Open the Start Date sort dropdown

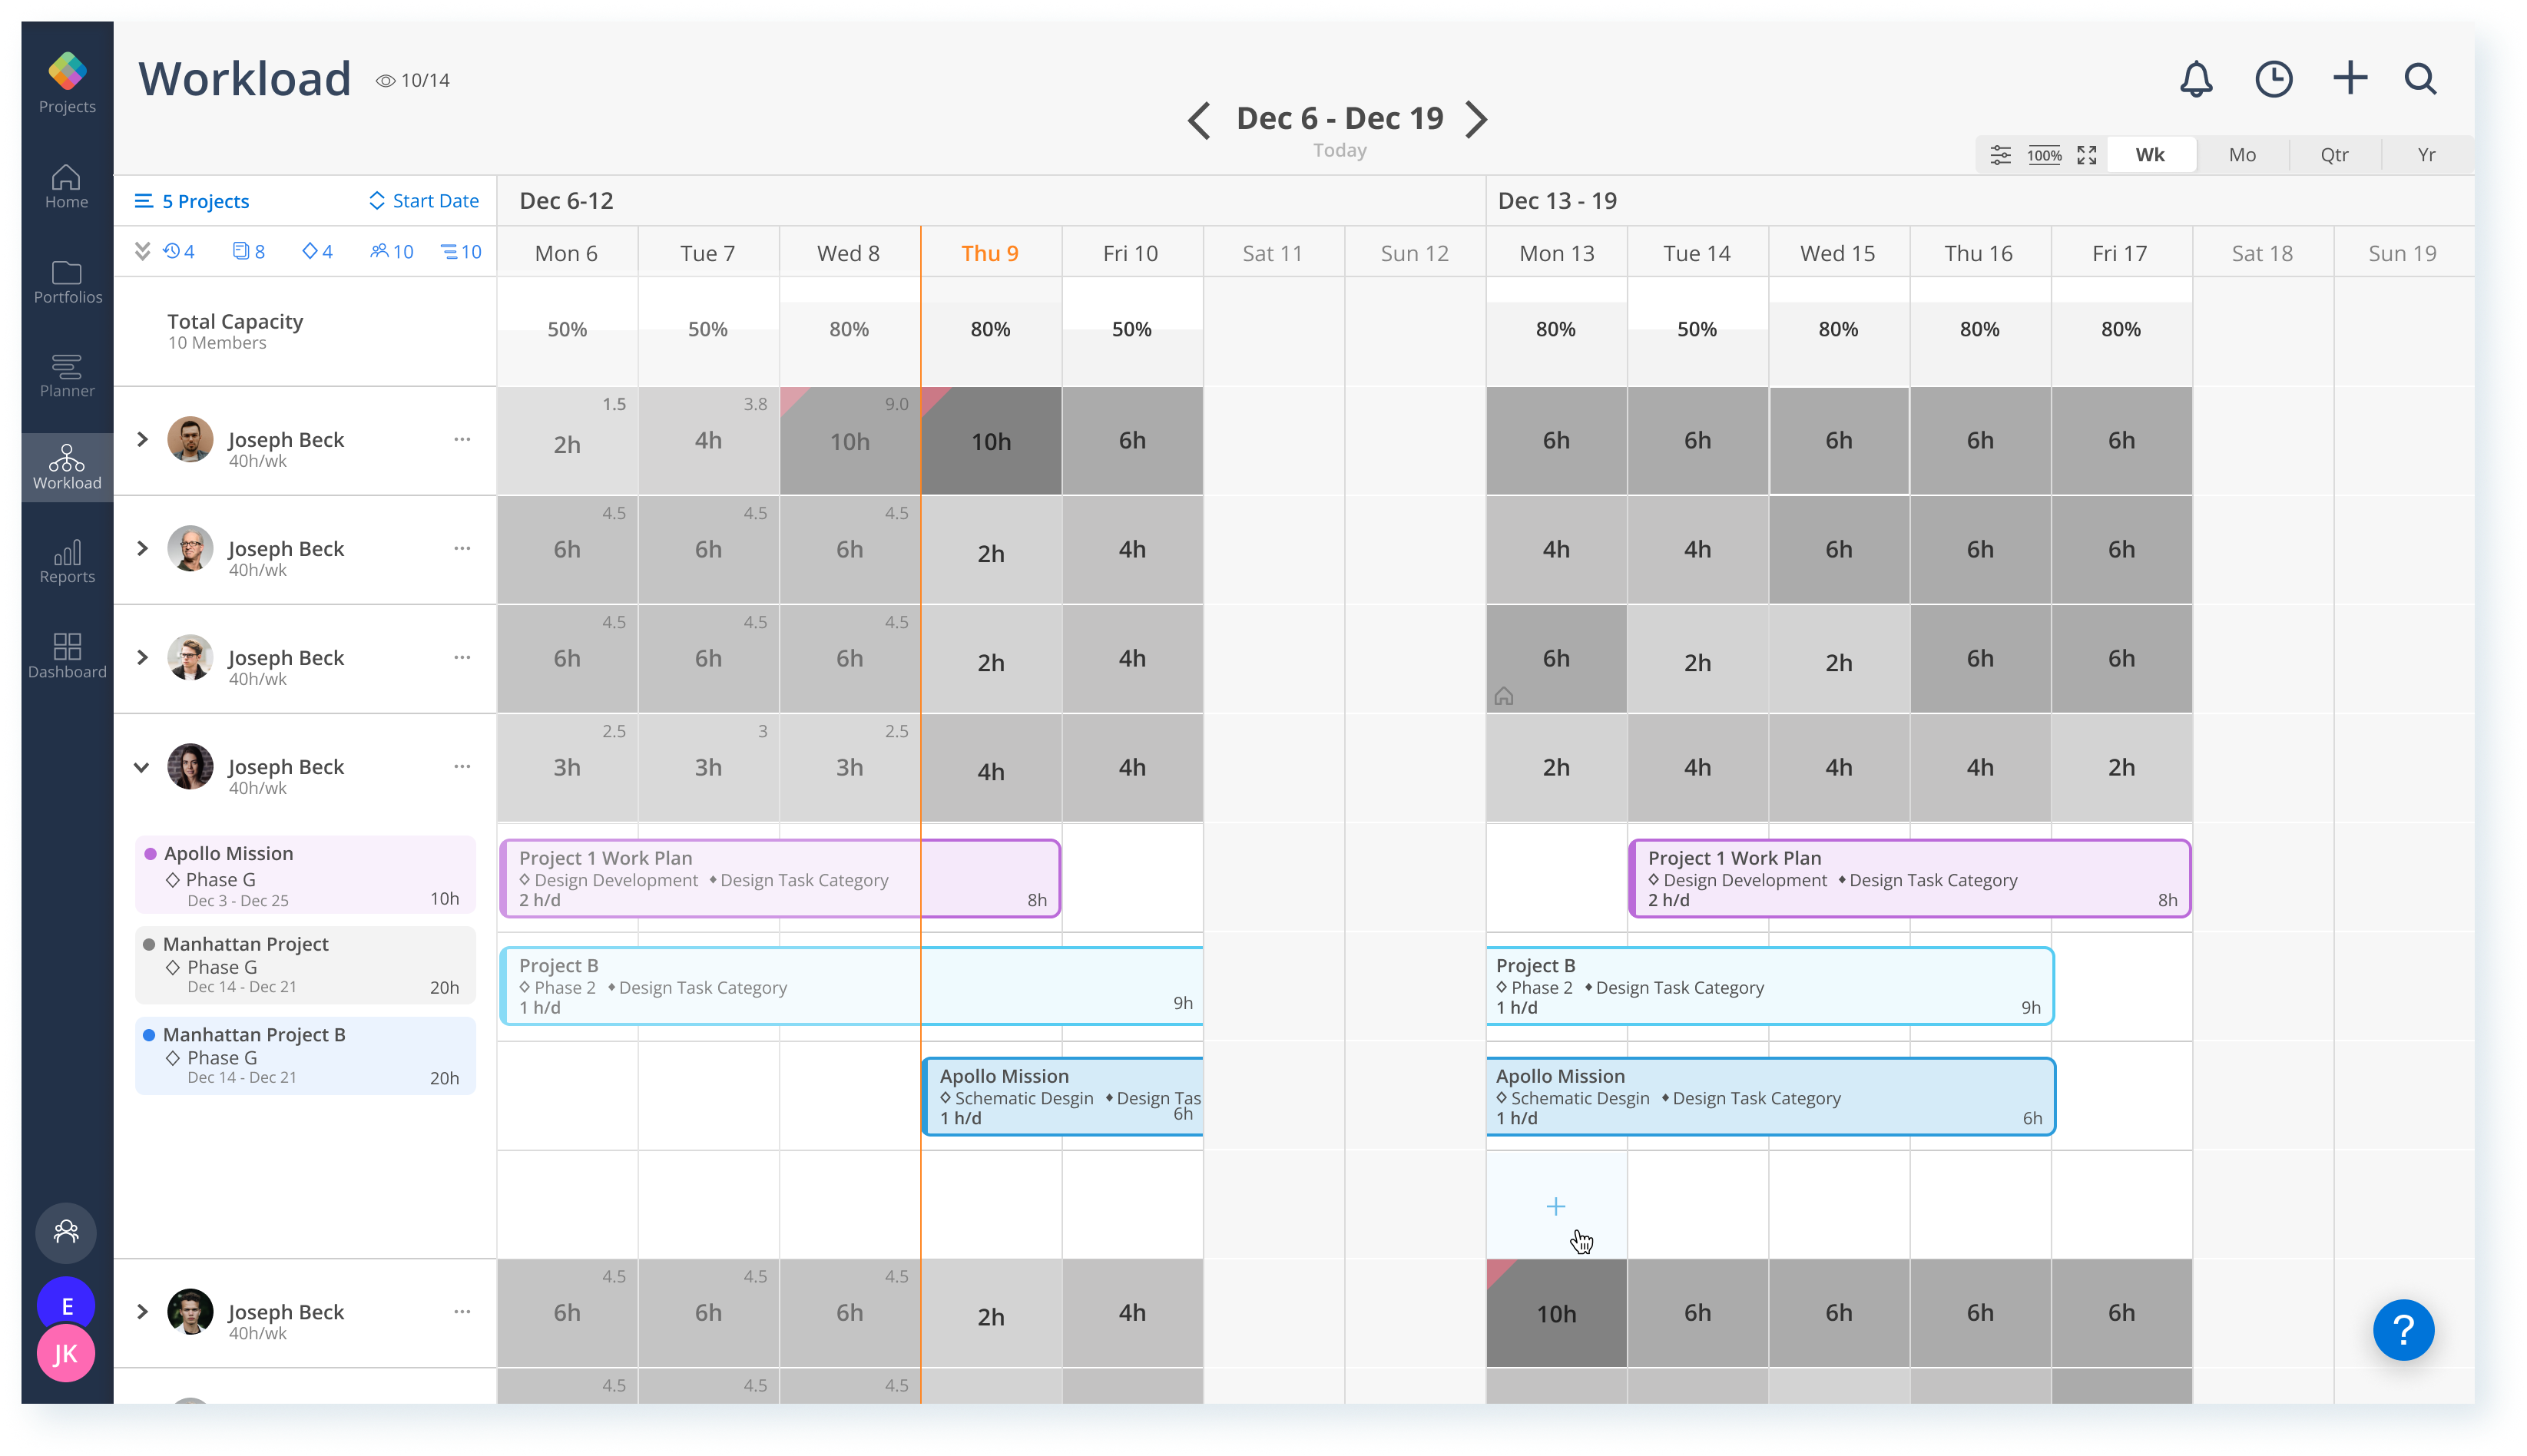[424, 201]
